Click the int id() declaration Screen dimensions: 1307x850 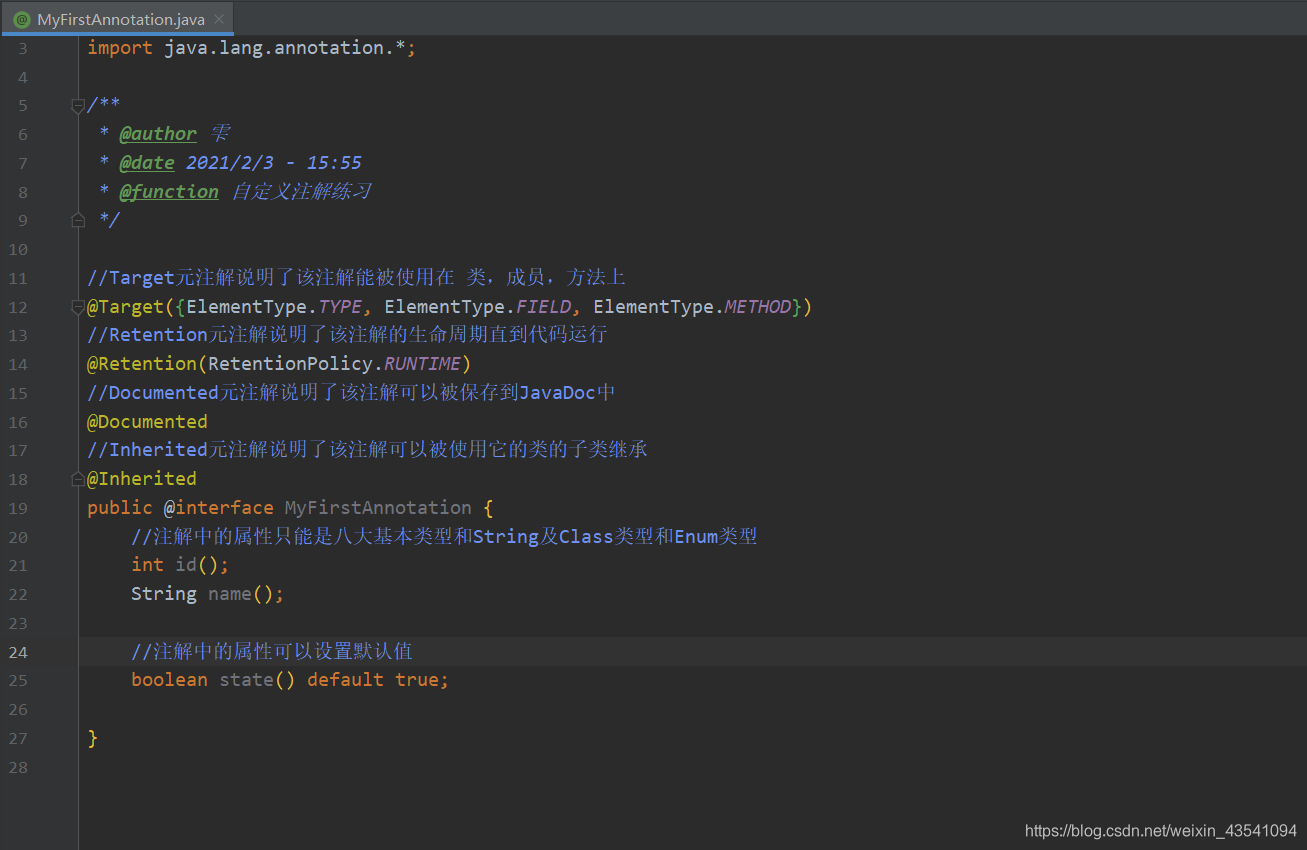tap(180, 565)
